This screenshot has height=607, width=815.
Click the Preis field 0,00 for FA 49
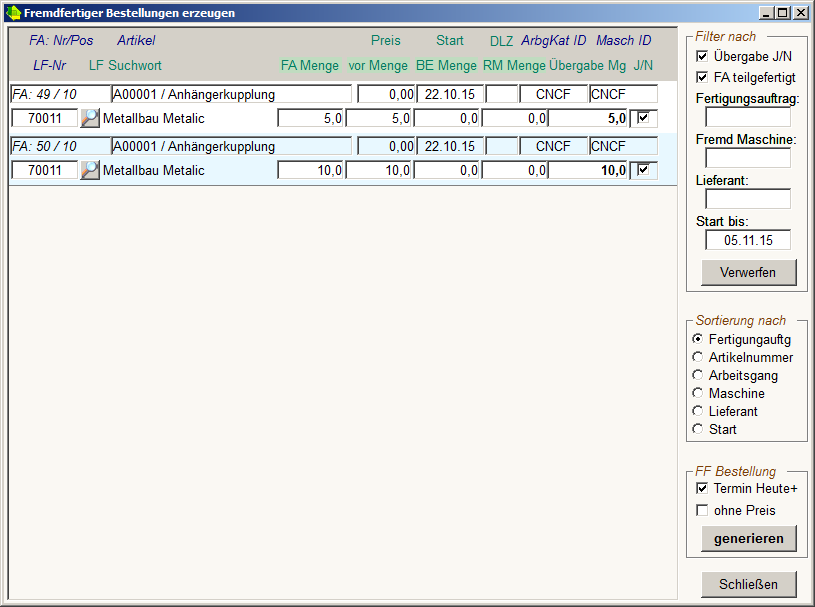click(x=386, y=94)
